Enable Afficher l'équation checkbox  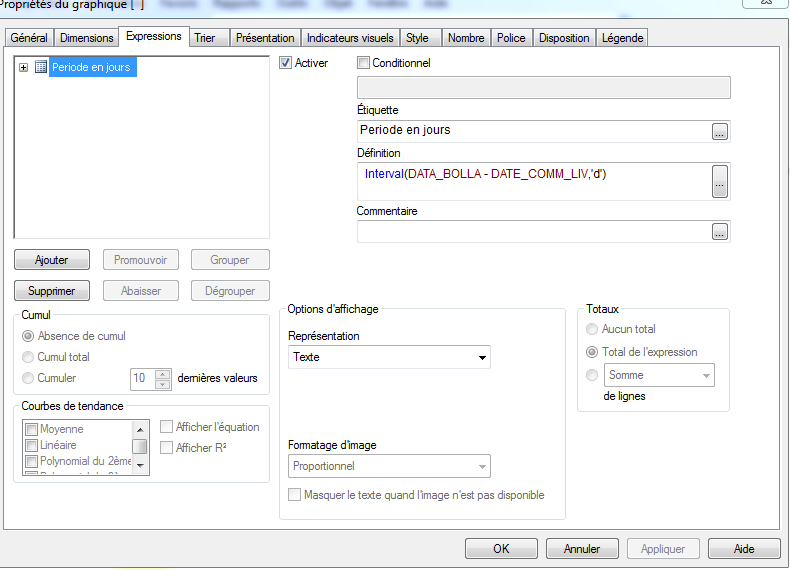click(166, 427)
